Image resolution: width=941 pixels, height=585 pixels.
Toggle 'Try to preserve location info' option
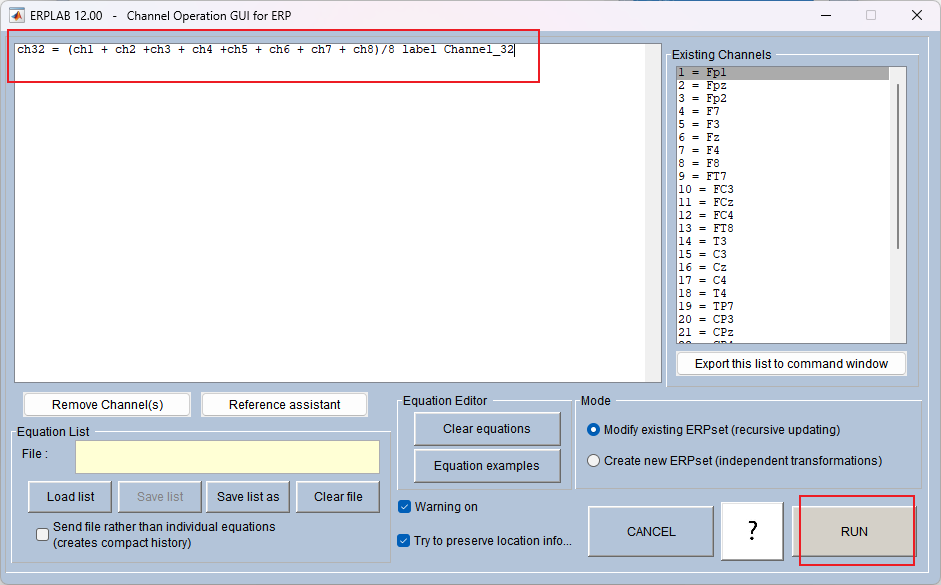coord(404,539)
